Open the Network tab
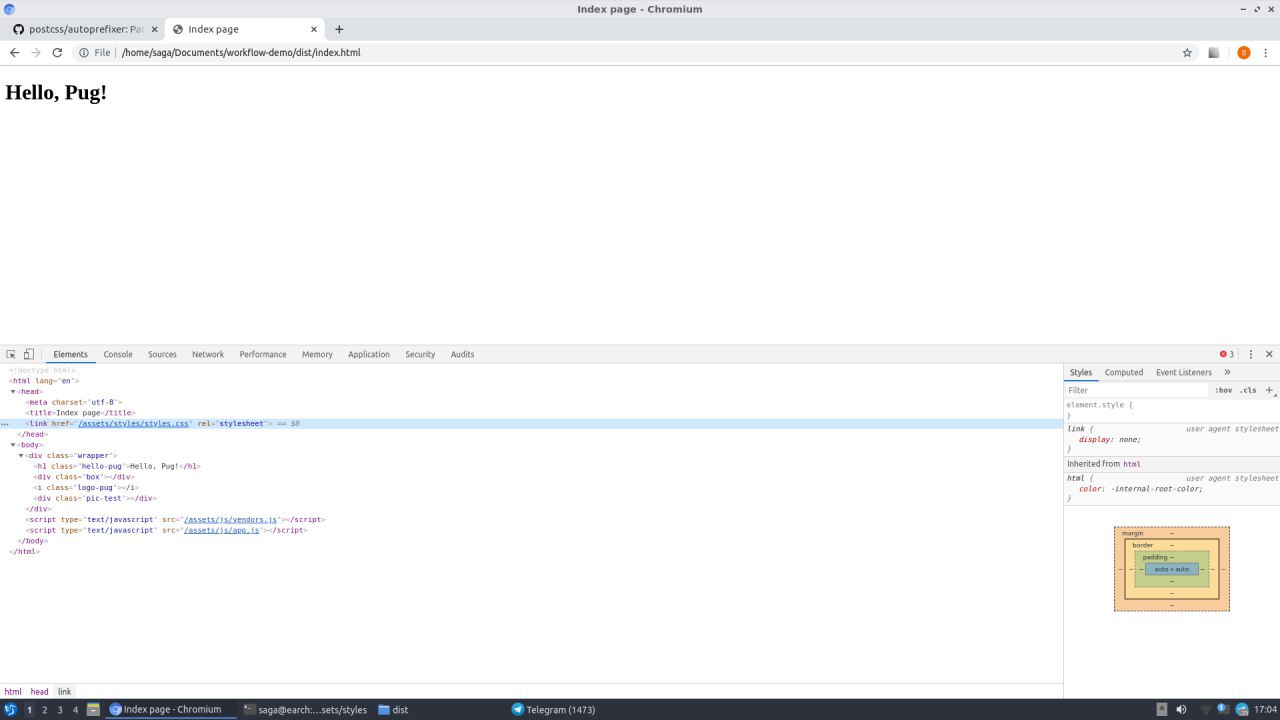This screenshot has height=720, width=1280. [208, 354]
